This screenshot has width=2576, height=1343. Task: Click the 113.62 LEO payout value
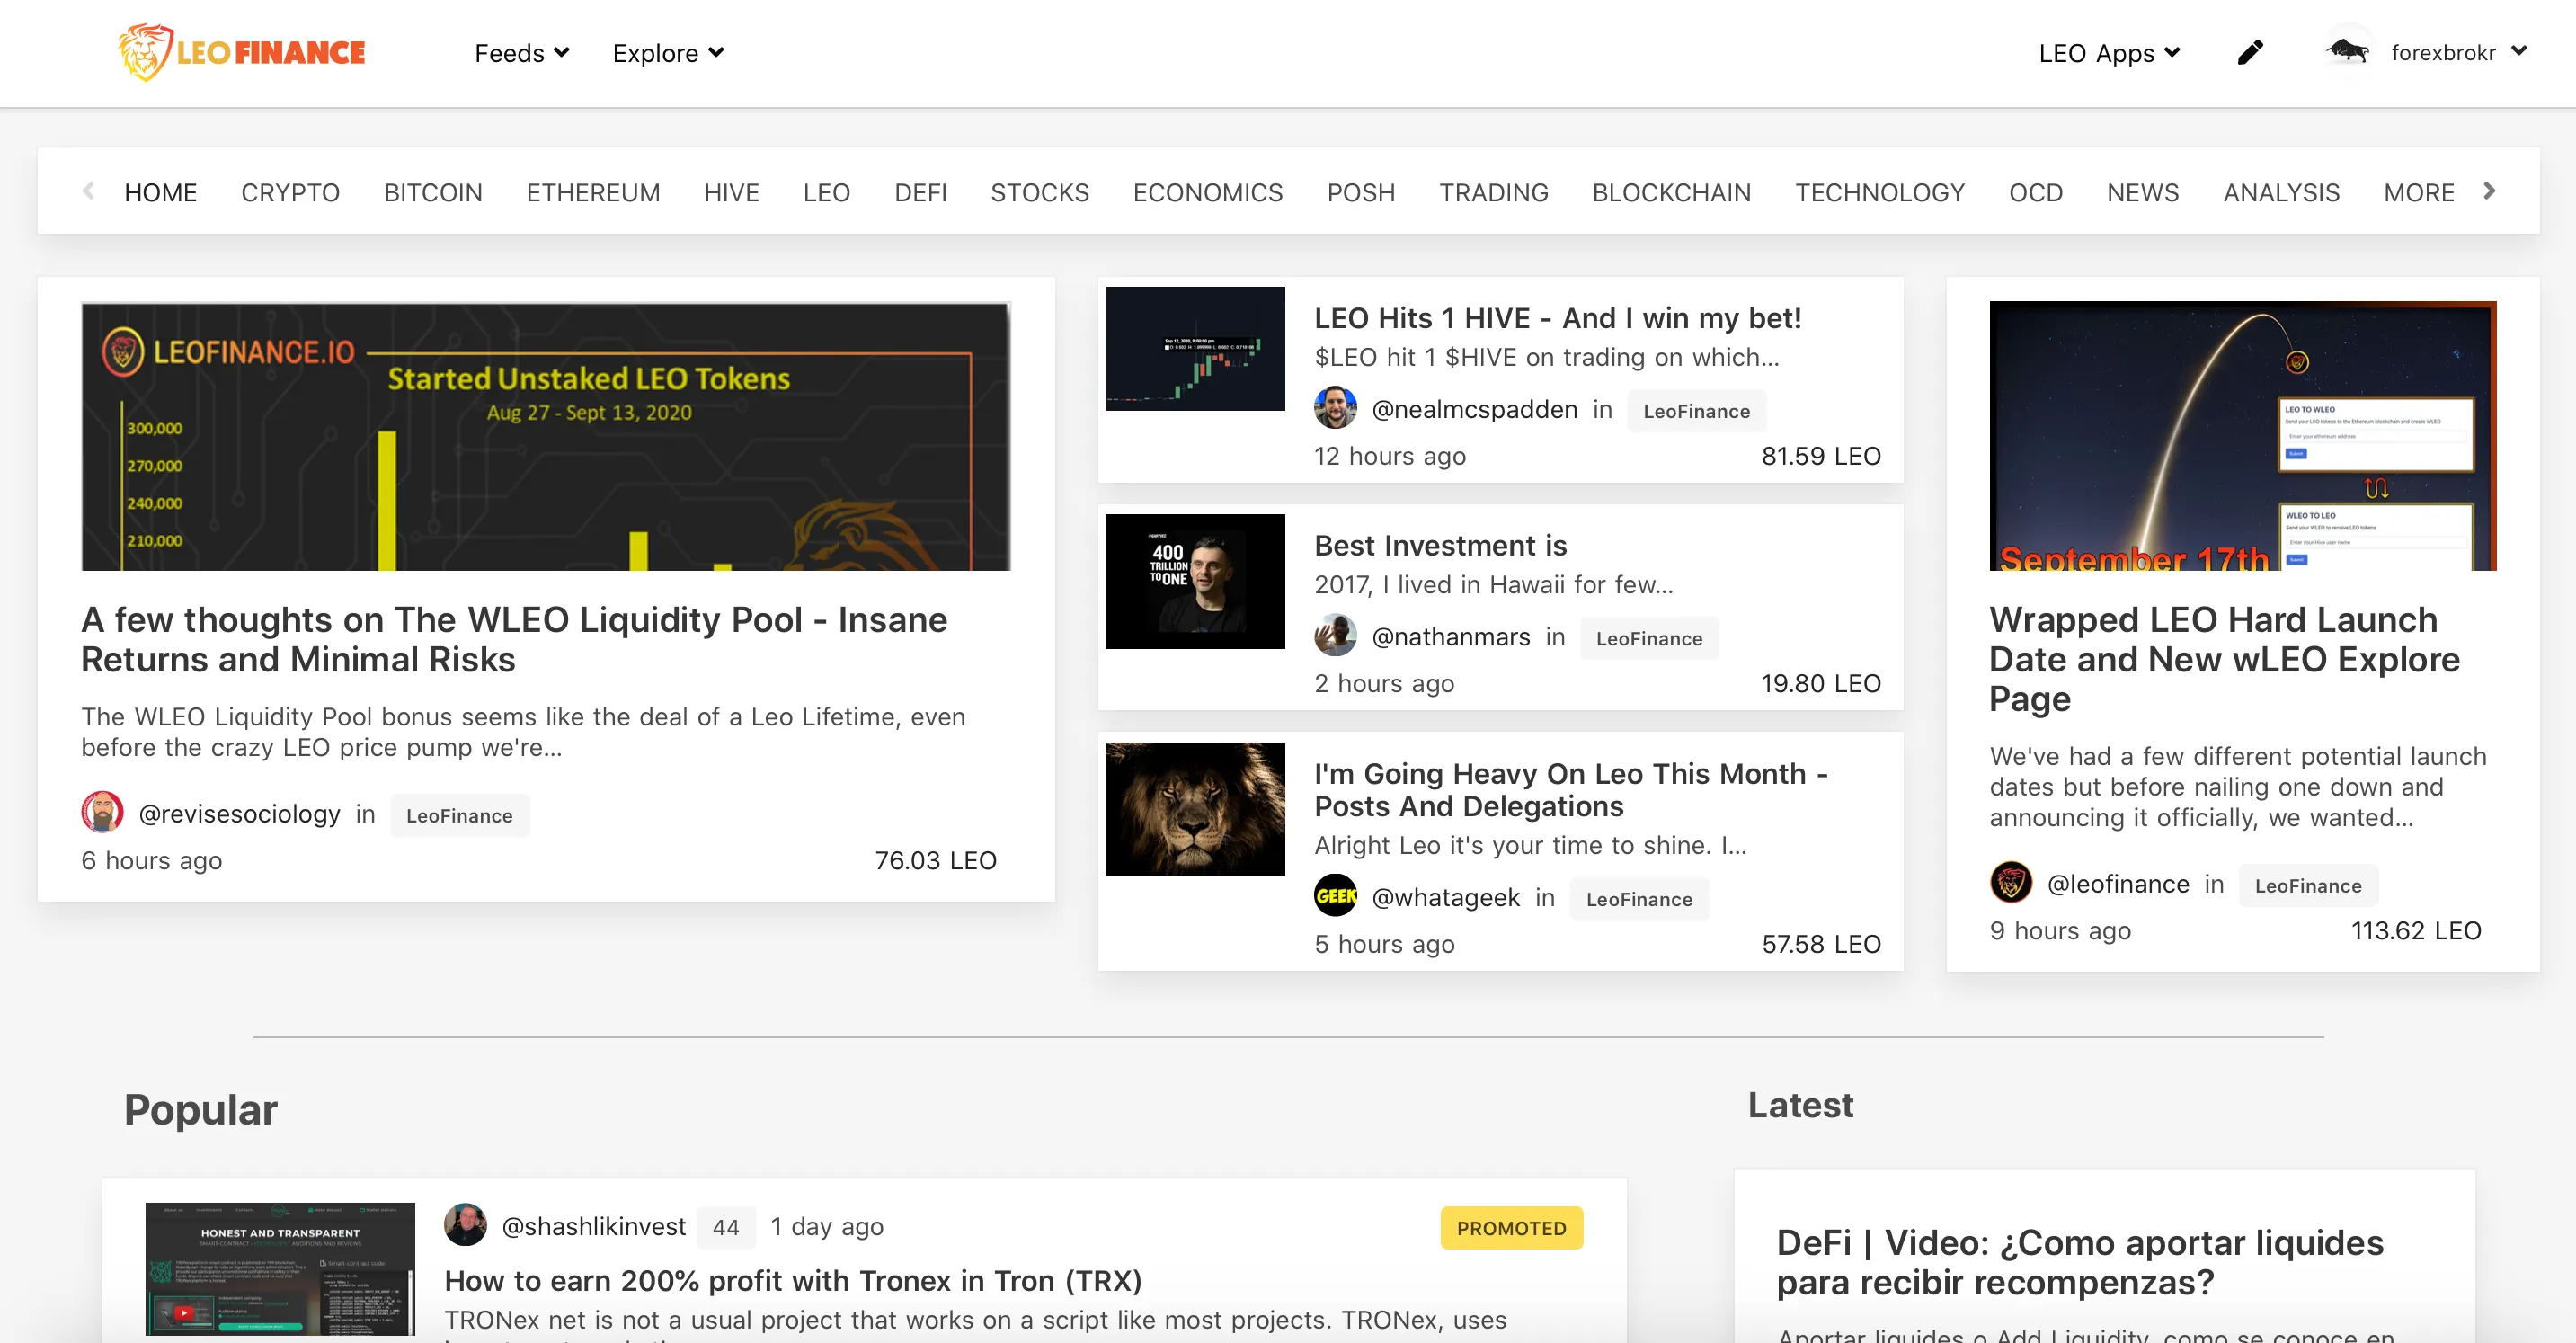(x=2415, y=930)
